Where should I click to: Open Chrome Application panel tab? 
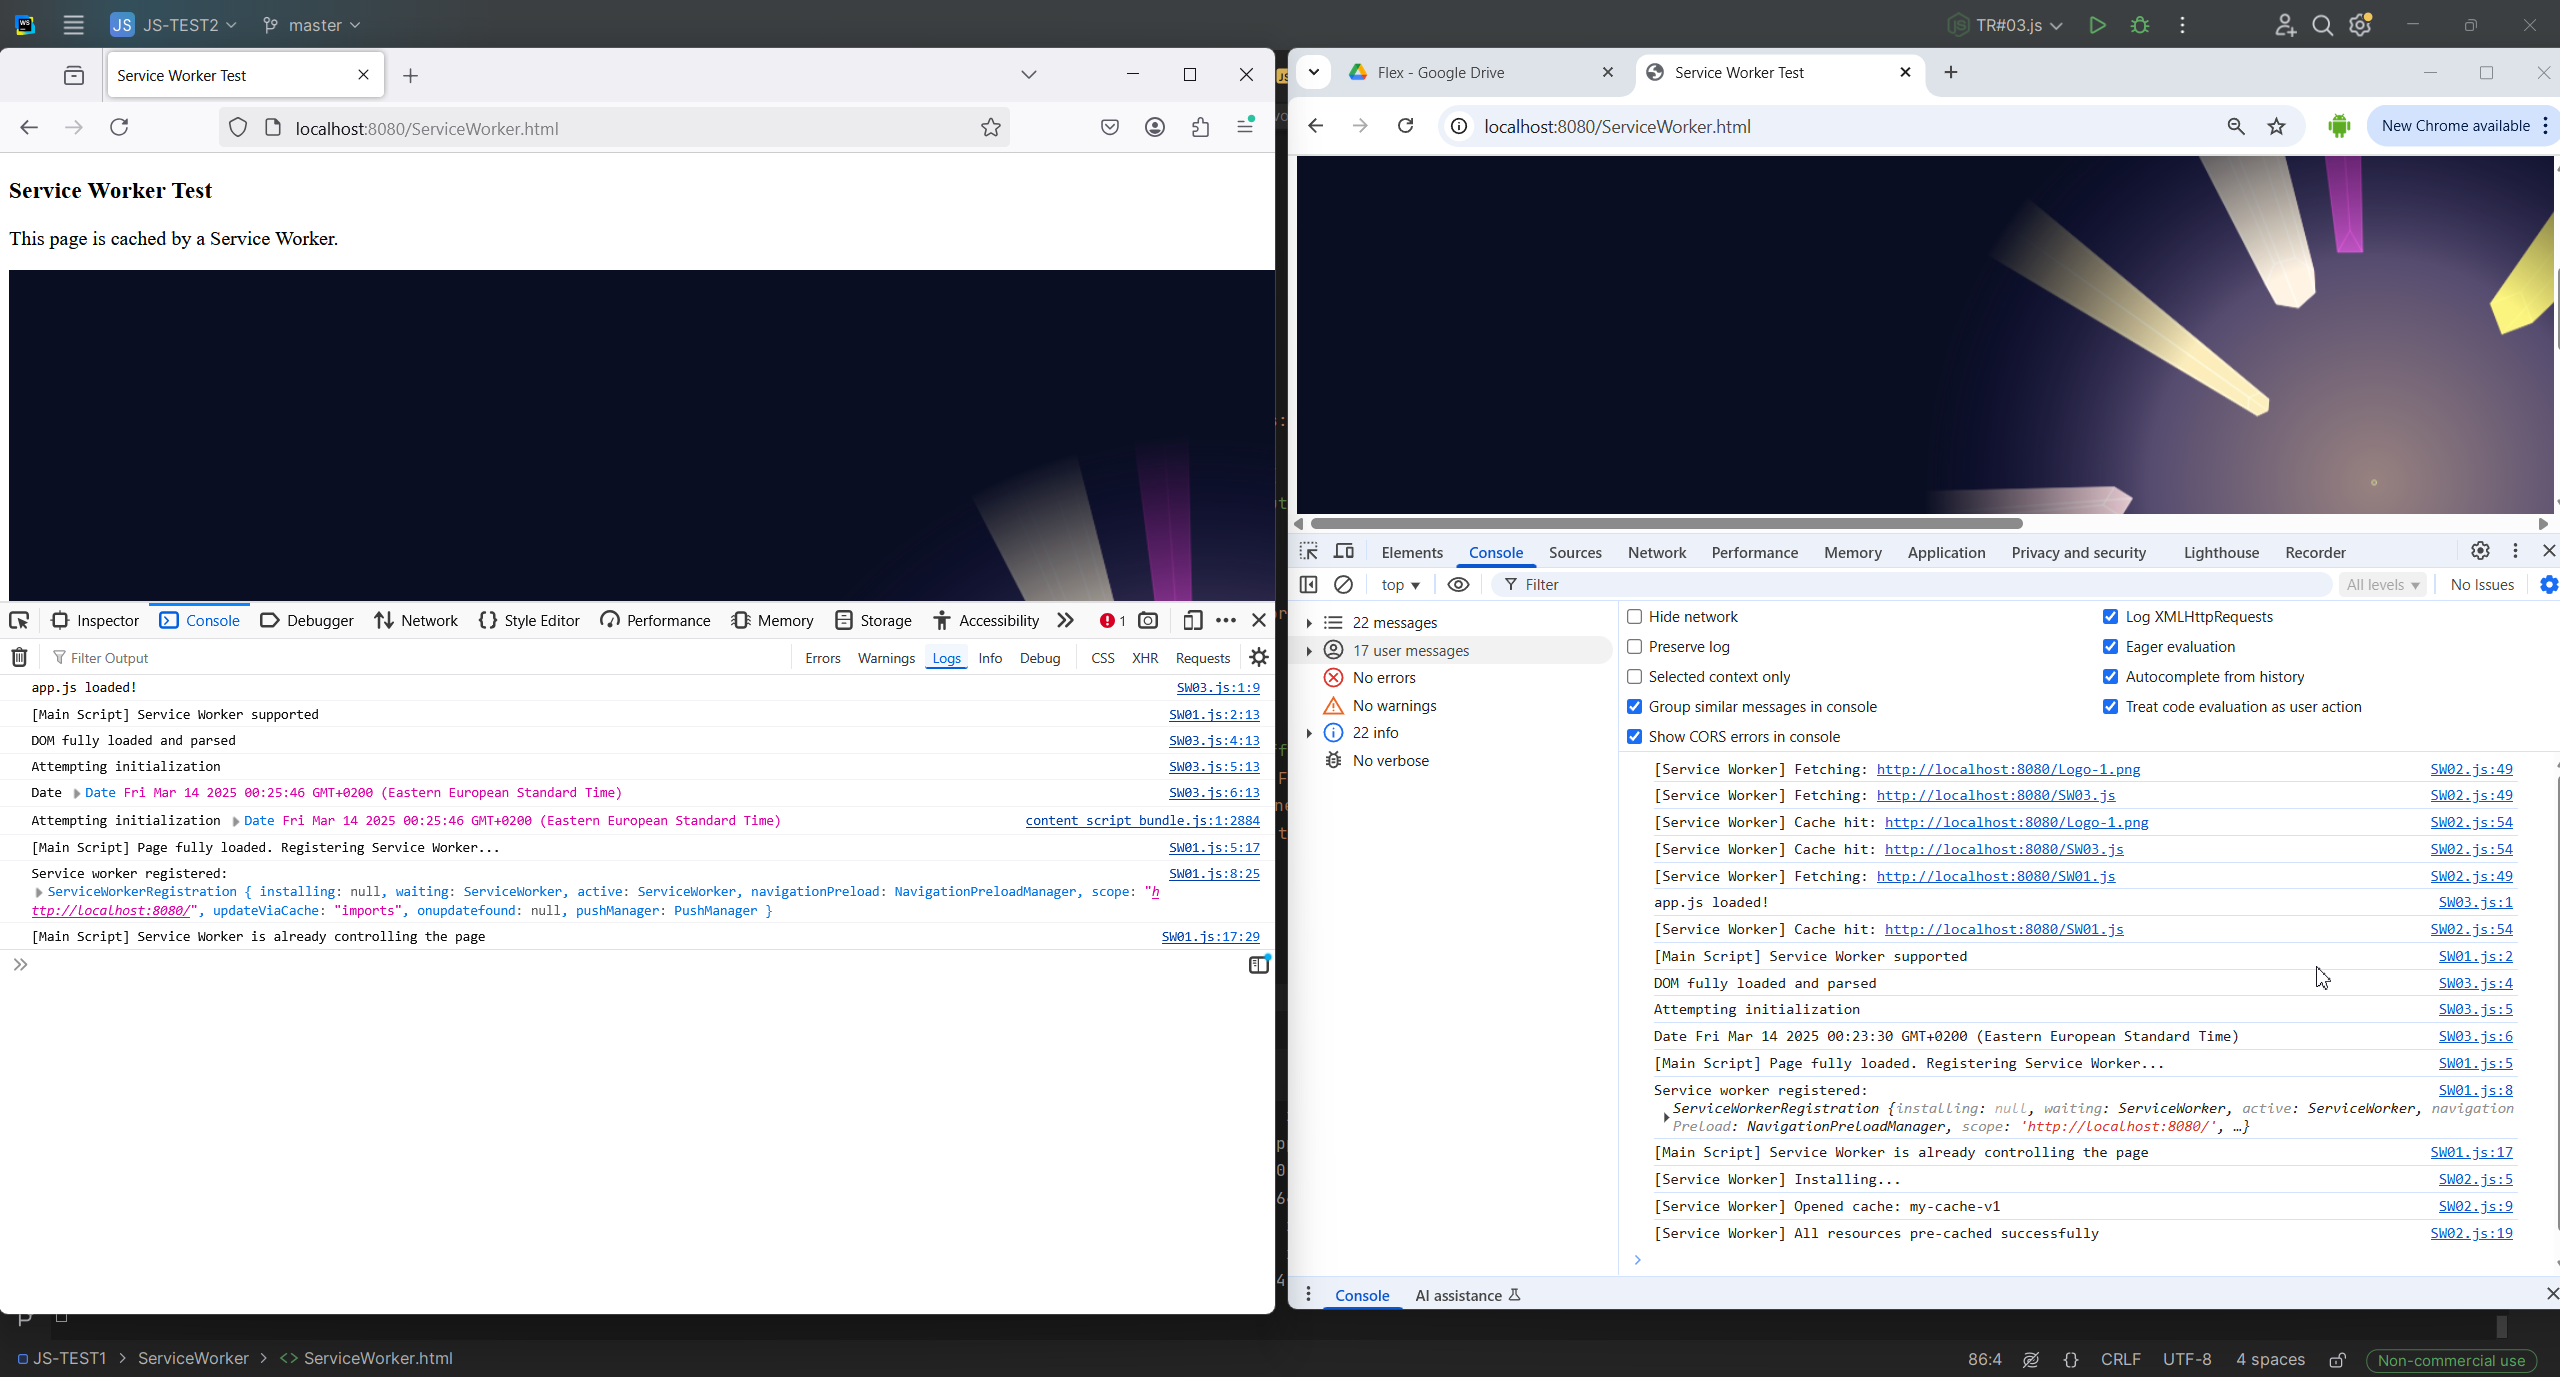(1946, 552)
